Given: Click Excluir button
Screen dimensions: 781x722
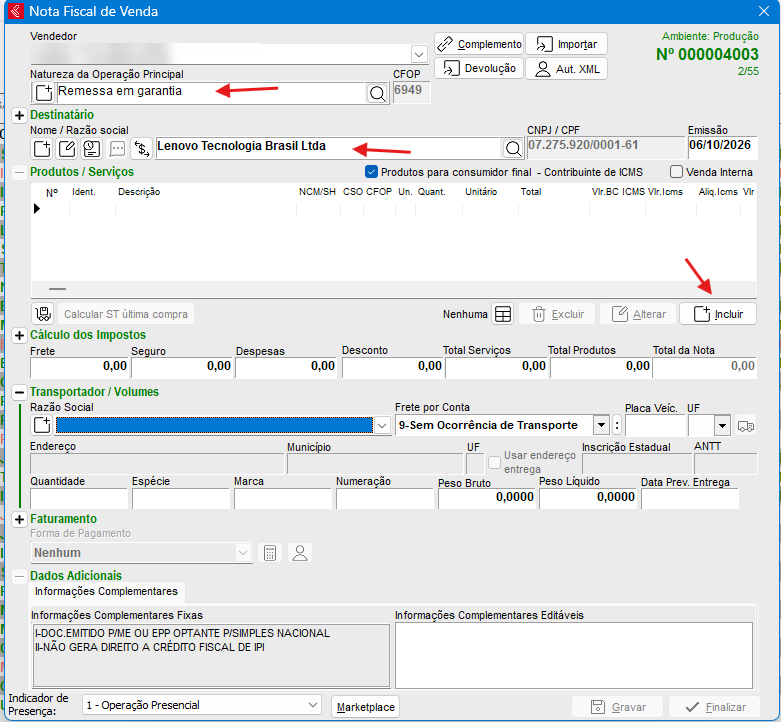Looking at the screenshot, I should click(x=557, y=314).
